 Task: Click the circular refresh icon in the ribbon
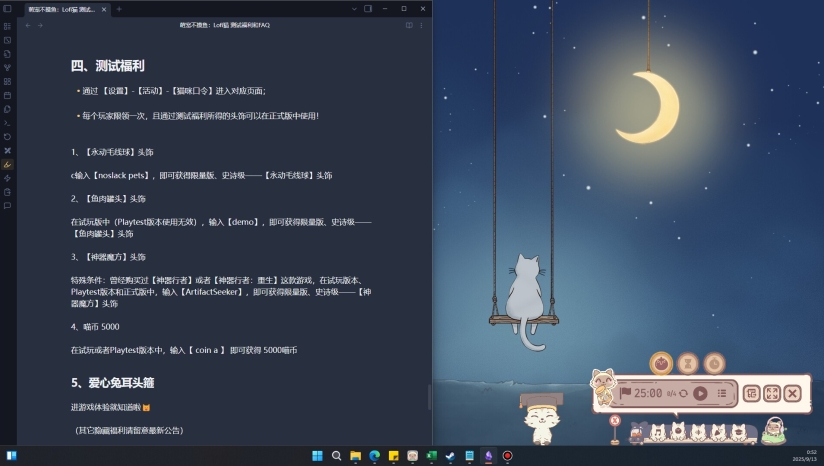(7, 137)
